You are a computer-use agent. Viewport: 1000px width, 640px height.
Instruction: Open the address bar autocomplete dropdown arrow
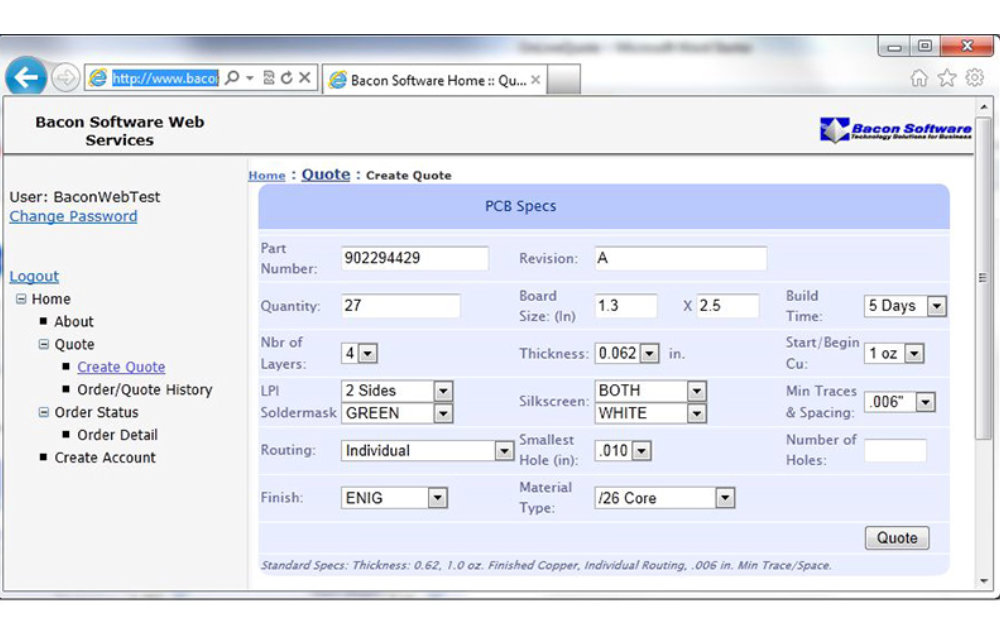pyautogui.click(x=250, y=78)
